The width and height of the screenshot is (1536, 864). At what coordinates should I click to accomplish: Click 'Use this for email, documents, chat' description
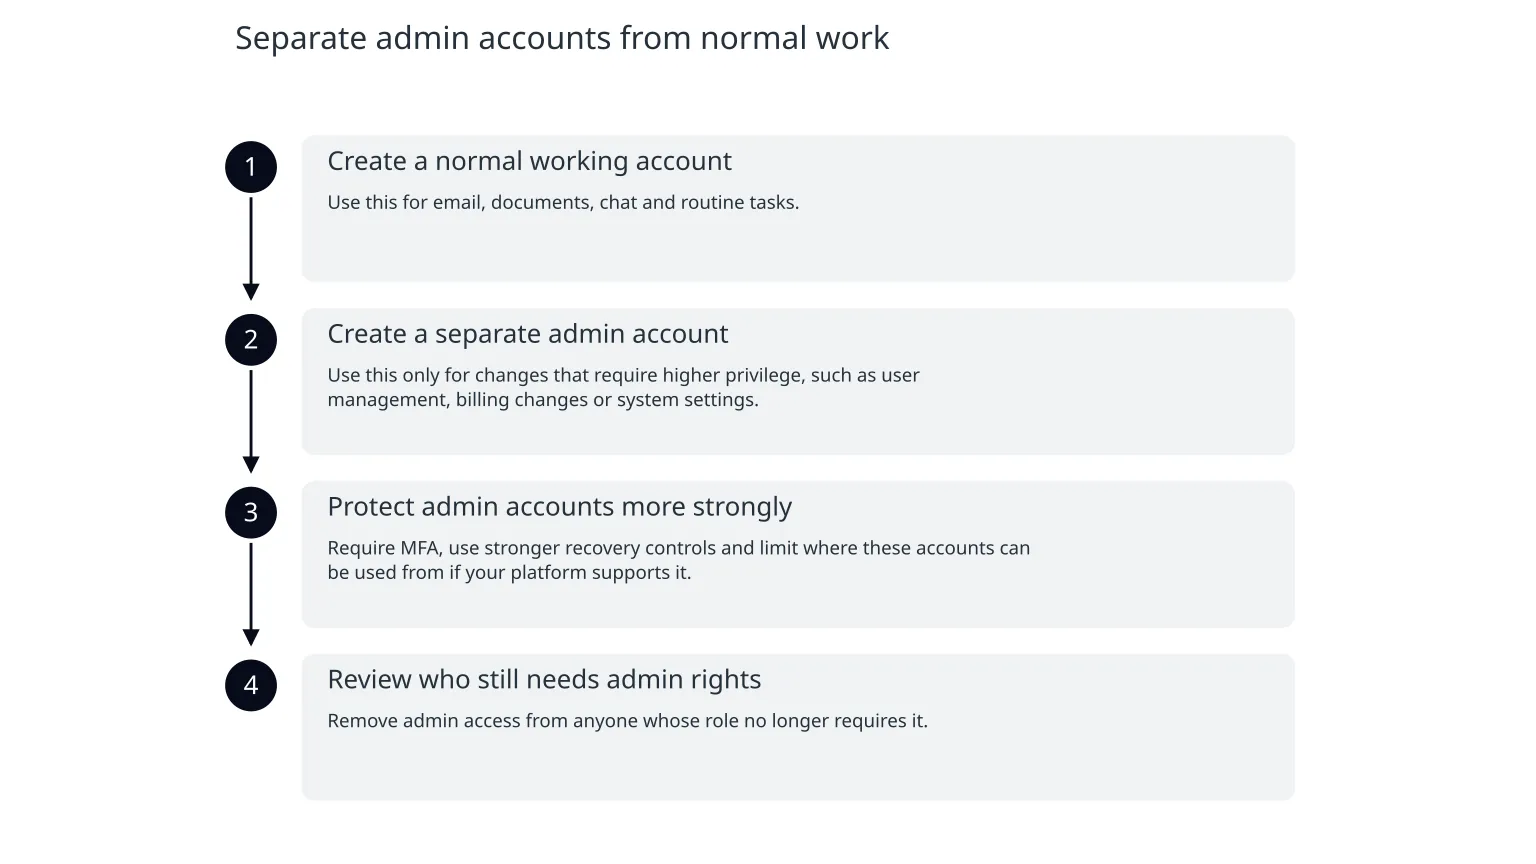tap(563, 202)
